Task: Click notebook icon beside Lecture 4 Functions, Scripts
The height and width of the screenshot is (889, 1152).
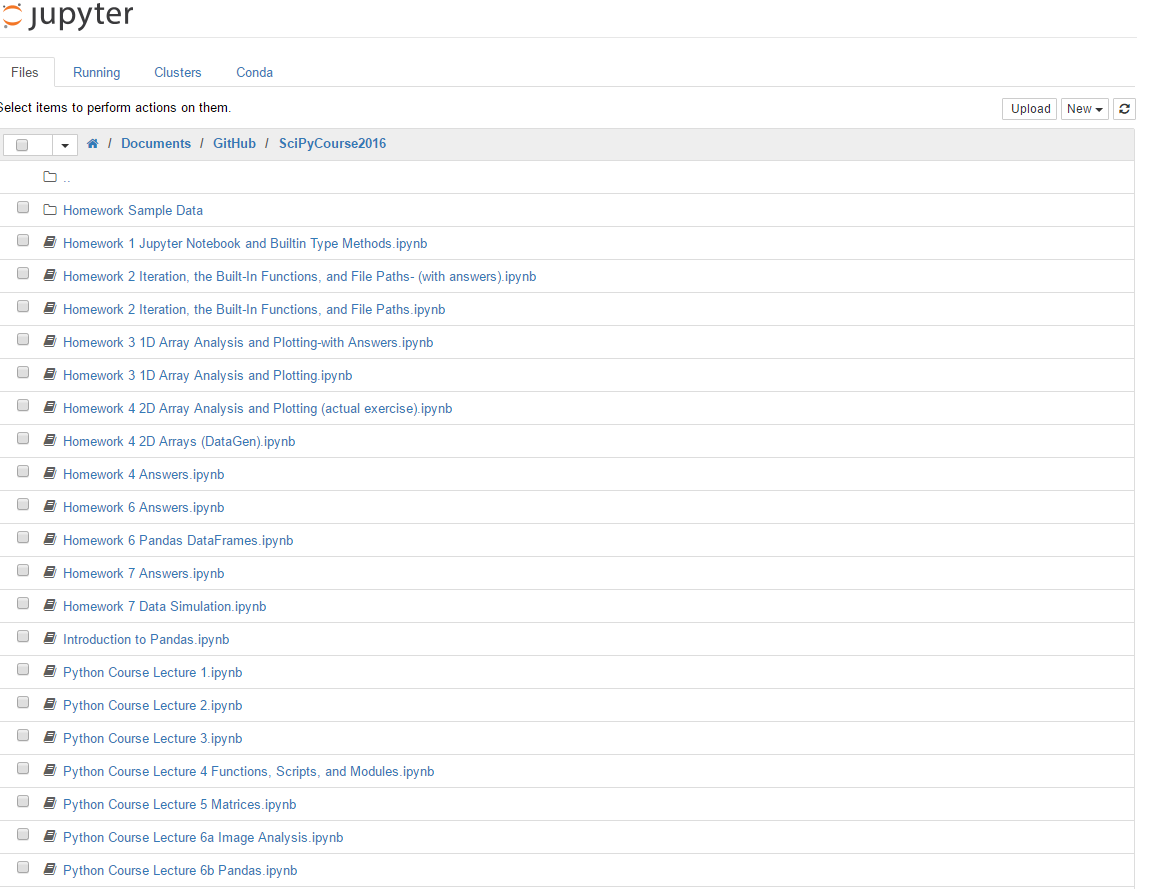Action: tap(50, 771)
